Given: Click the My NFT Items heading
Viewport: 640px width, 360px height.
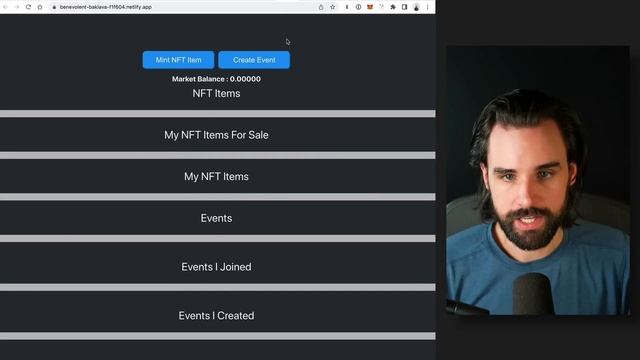Looking at the screenshot, I should point(216,177).
